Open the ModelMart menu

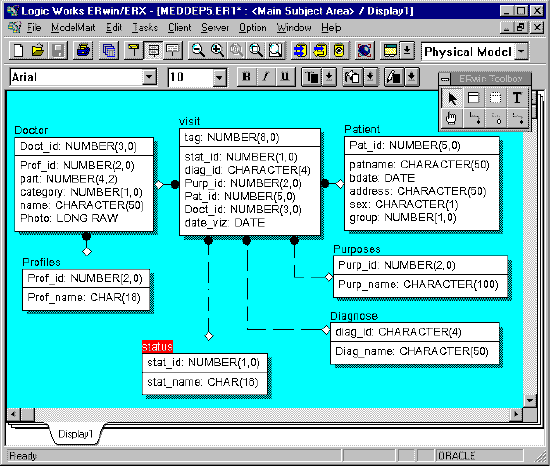point(73,28)
